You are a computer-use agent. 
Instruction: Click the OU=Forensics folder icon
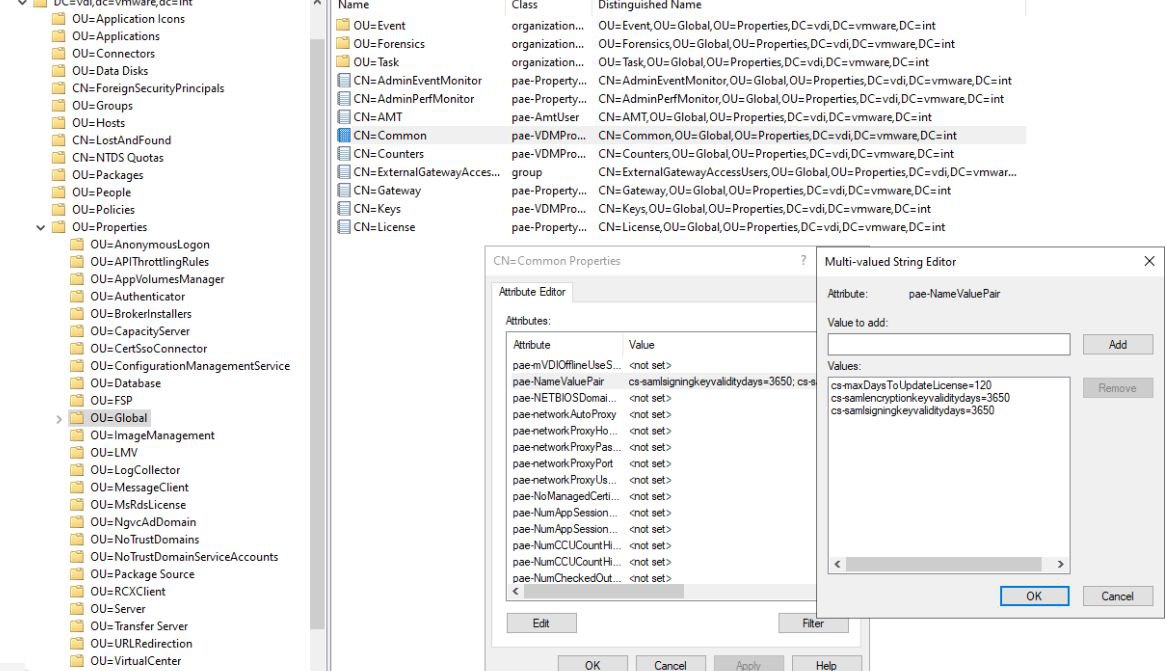[343, 44]
